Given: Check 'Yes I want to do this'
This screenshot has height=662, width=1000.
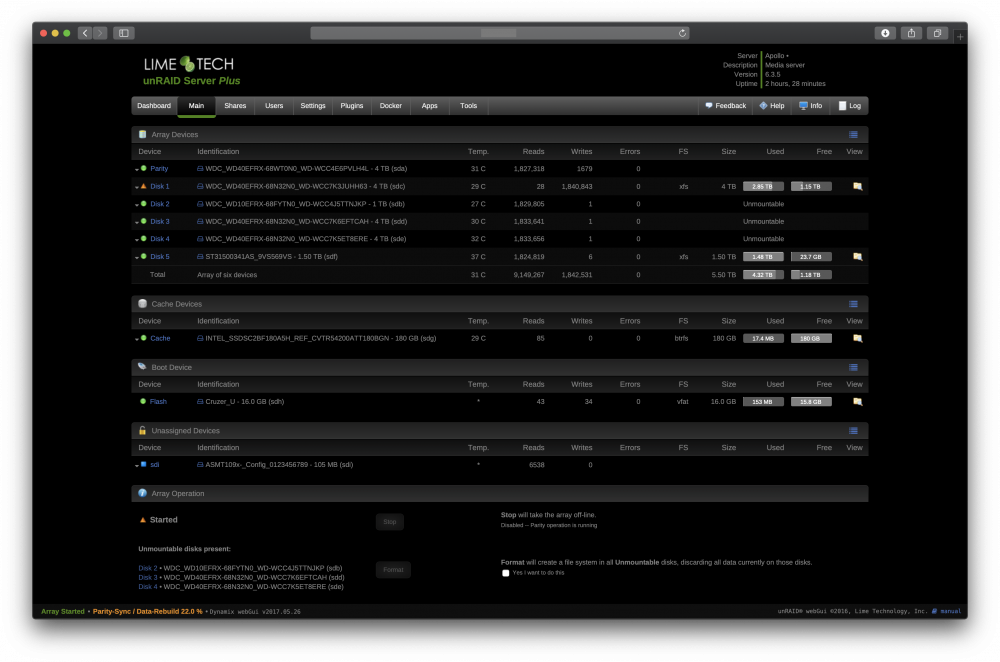Looking at the screenshot, I should 506,573.
